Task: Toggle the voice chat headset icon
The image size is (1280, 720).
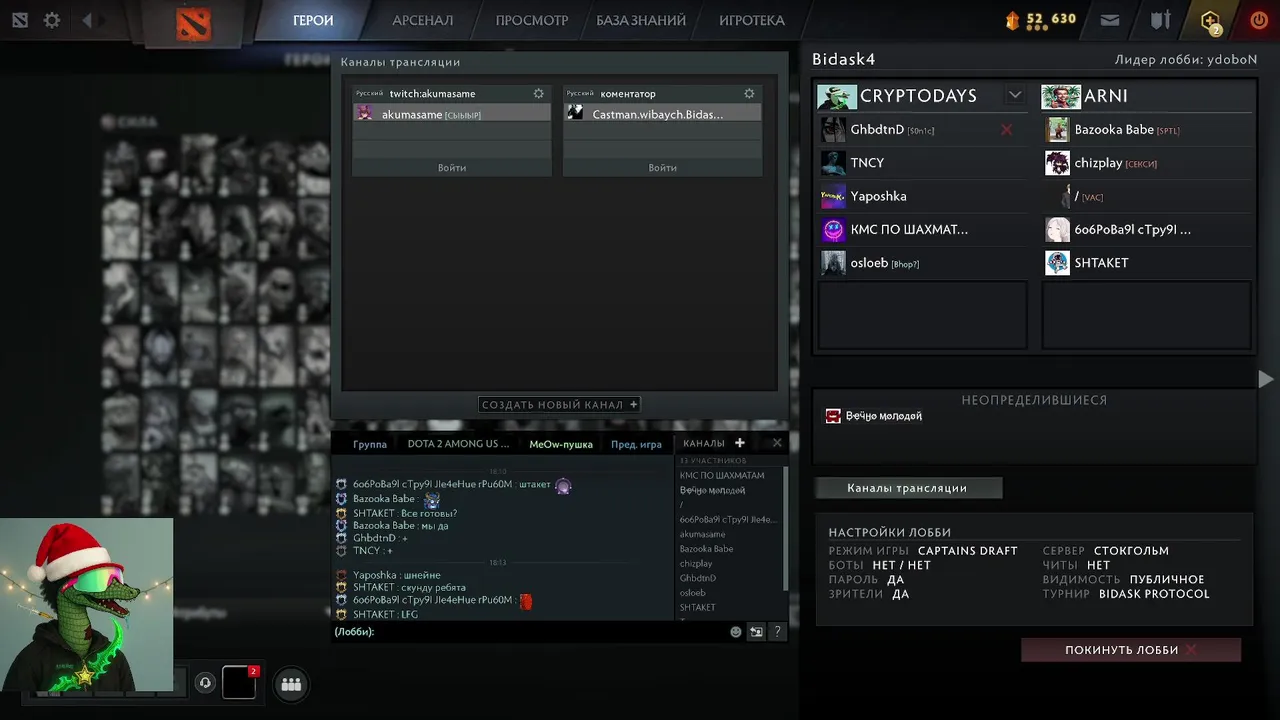Action: (x=205, y=683)
